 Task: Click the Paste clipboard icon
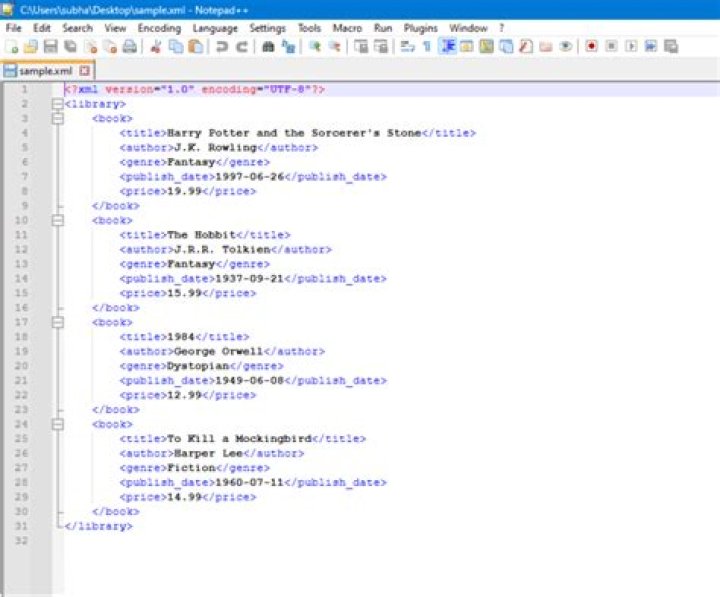(x=196, y=46)
